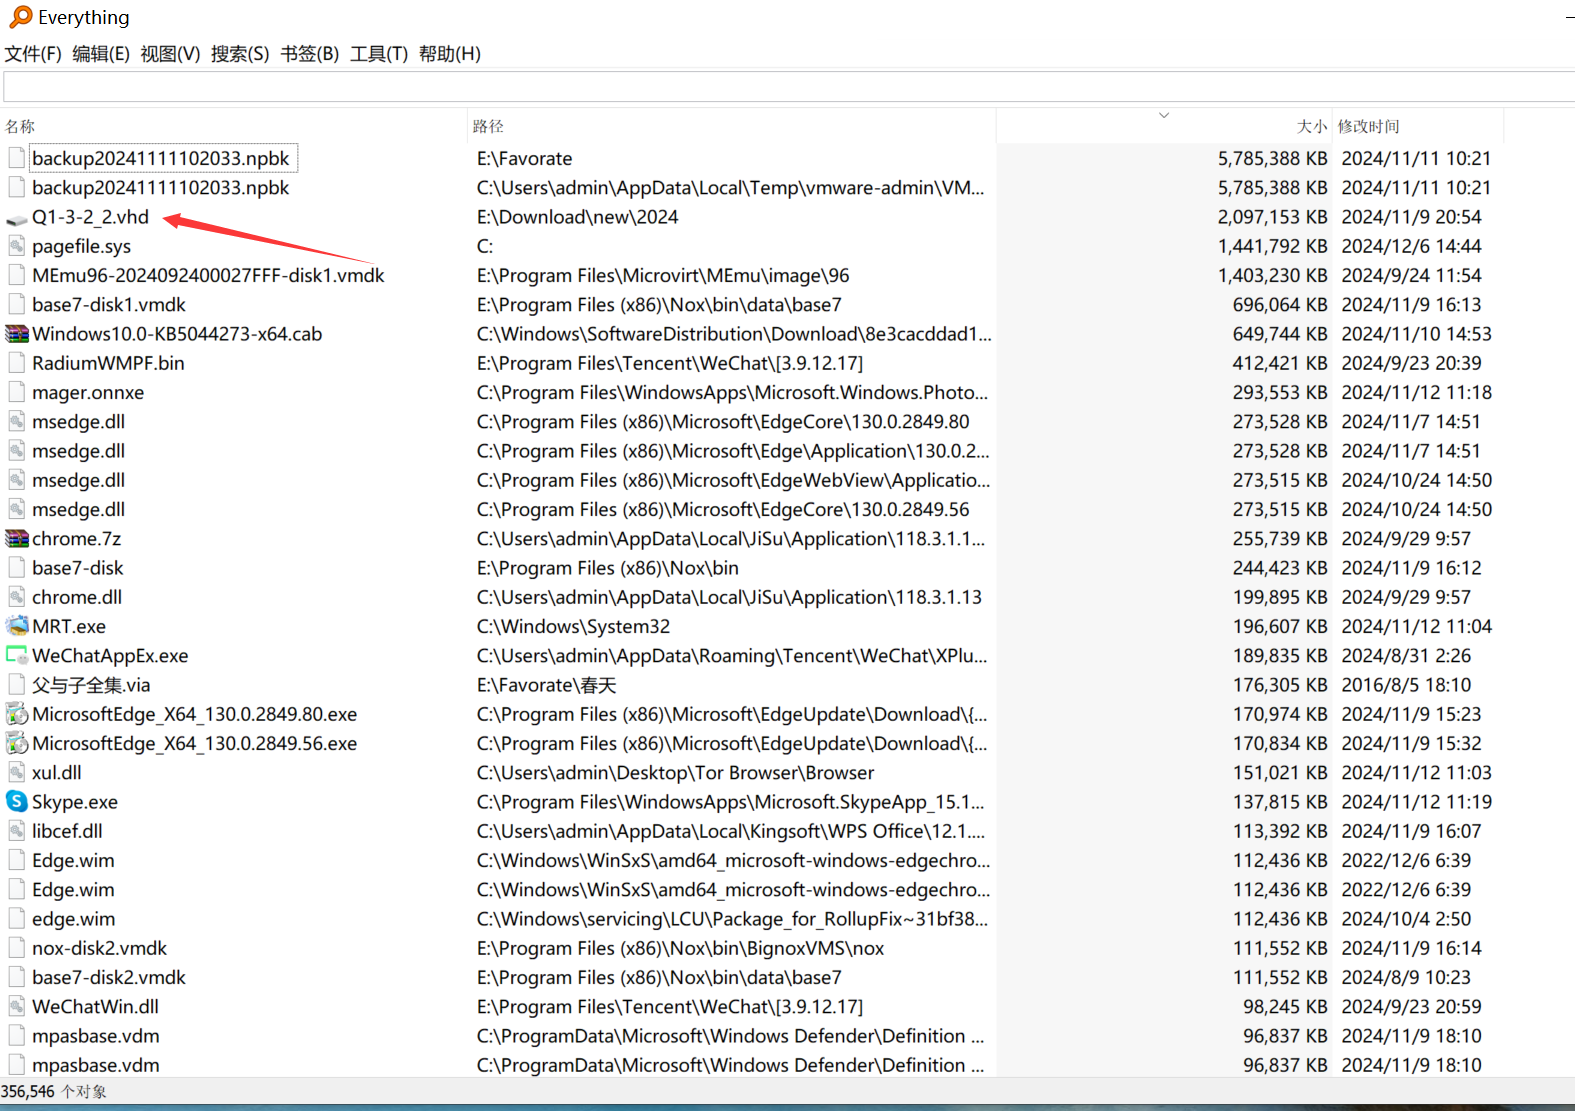
Task: Select msedge.dll in EdgeWebView path
Action: [78, 480]
